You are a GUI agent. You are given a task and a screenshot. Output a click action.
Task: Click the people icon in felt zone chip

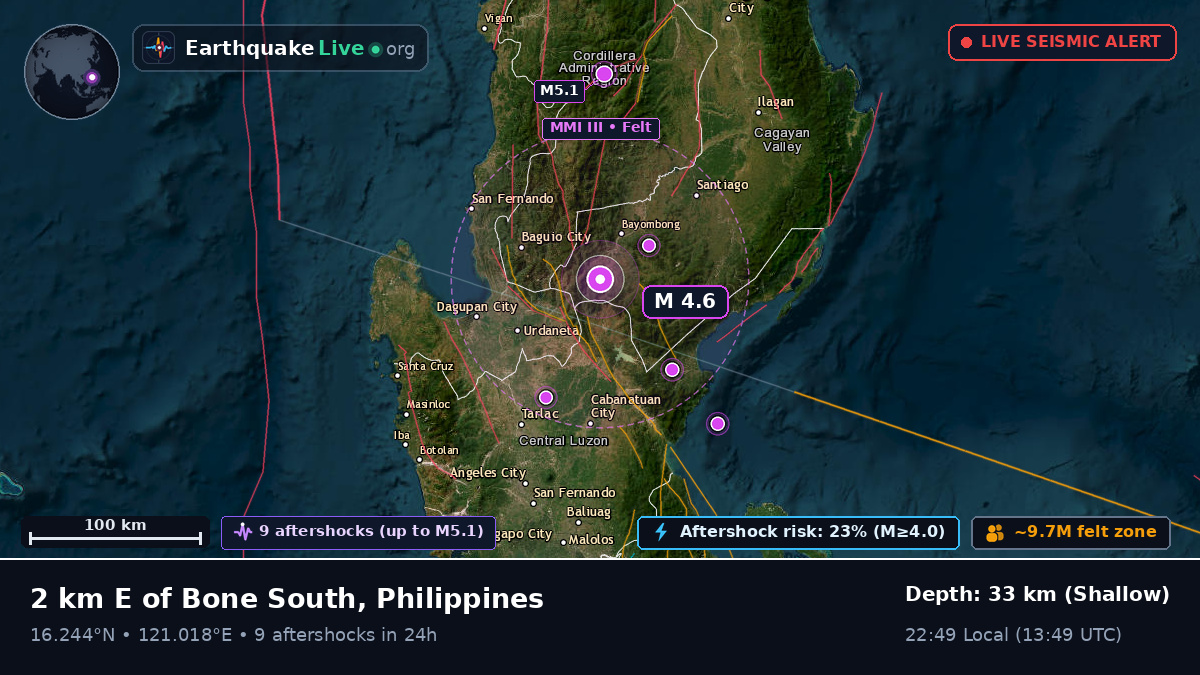pos(995,533)
